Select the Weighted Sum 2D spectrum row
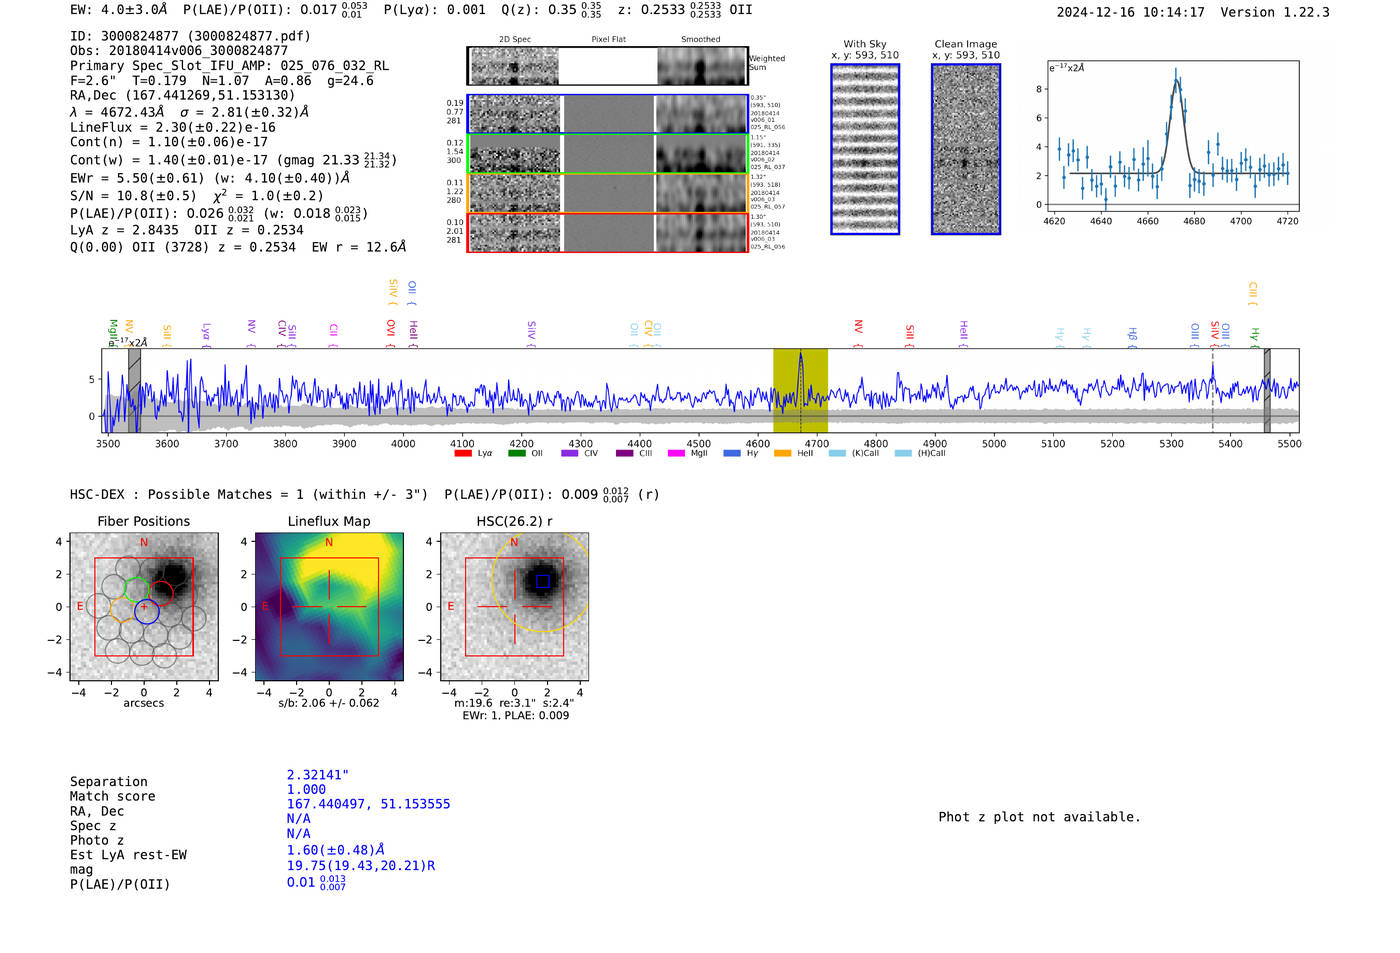Viewport: 1400px width, 953px height. pos(607,66)
